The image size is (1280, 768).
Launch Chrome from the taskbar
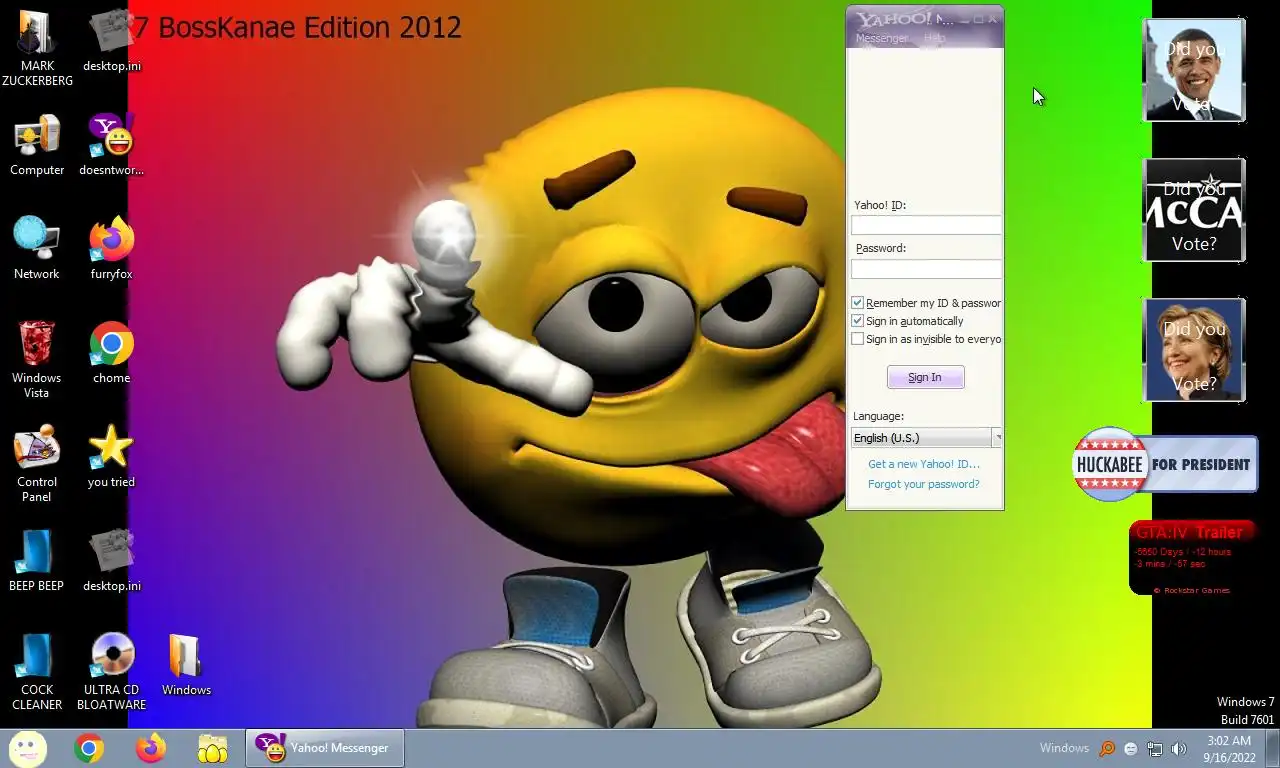coord(89,748)
